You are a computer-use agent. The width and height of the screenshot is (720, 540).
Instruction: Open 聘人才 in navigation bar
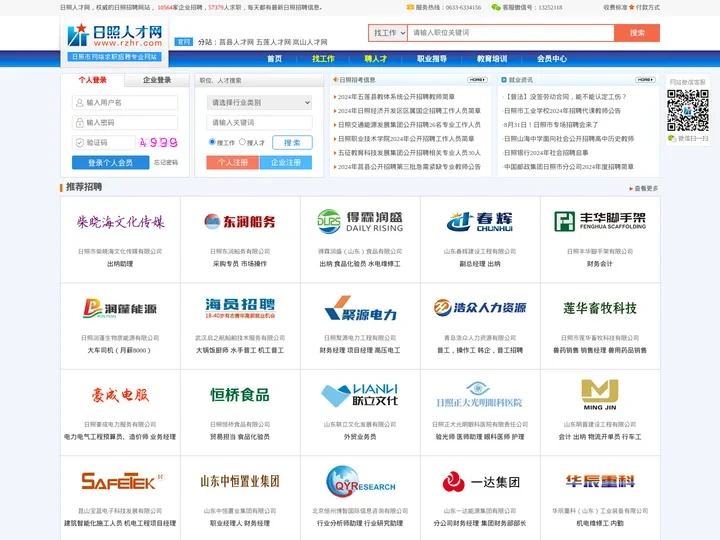376,59
